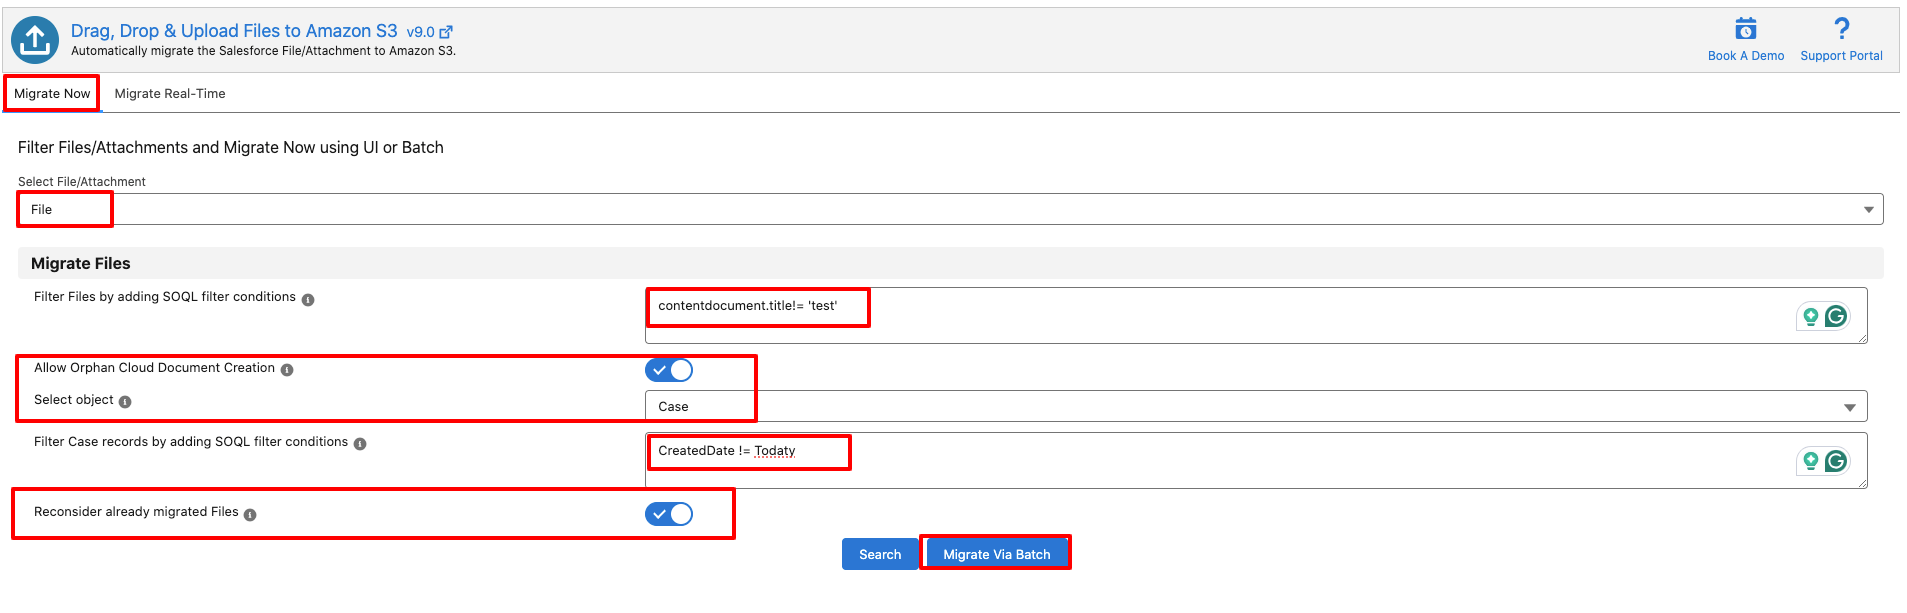This screenshot has width=1907, height=613.
Task: Toggle Allow Orphan Cloud Document Creation switch
Action: [669, 370]
